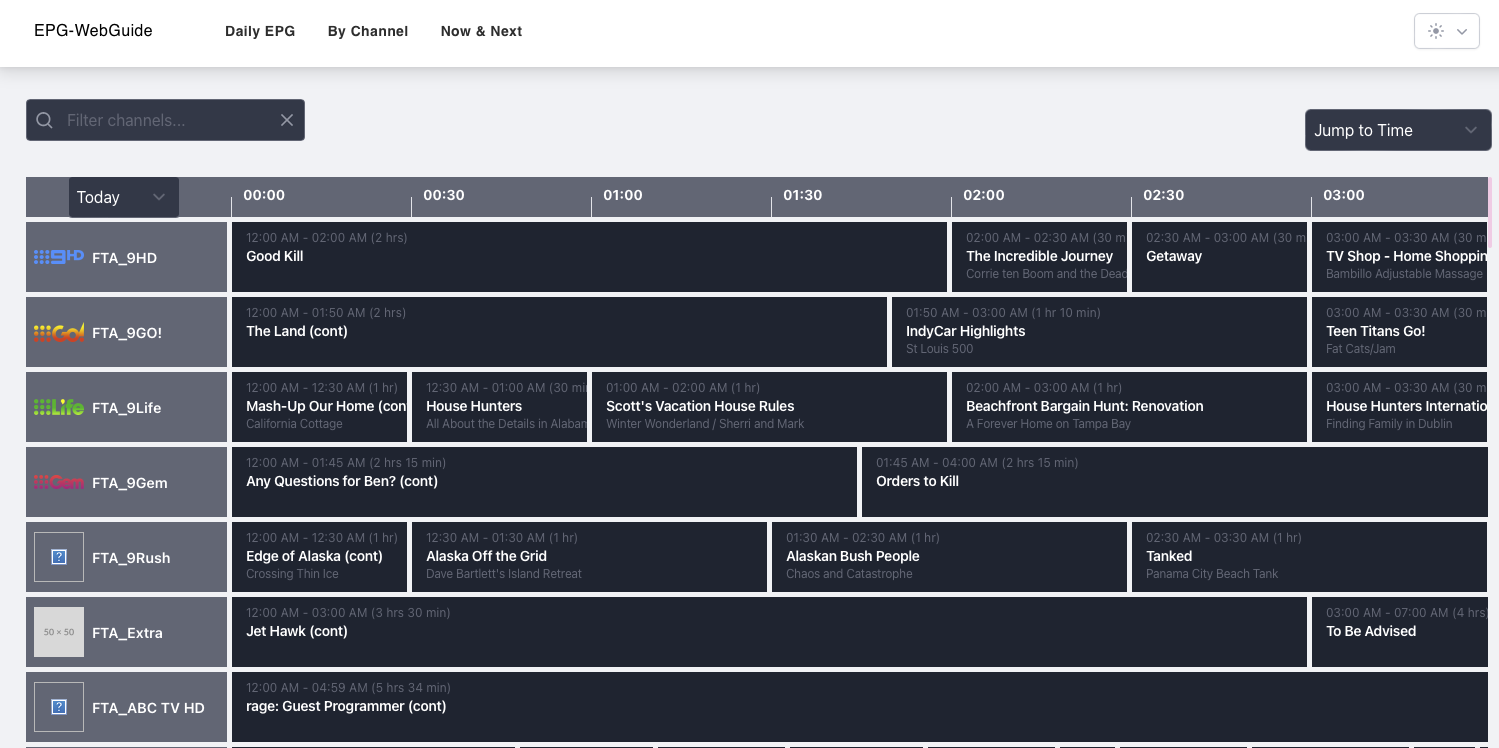1499x748 pixels.
Task: Open Scott's Vacation House Rules programme
Action: click(x=769, y=407)
